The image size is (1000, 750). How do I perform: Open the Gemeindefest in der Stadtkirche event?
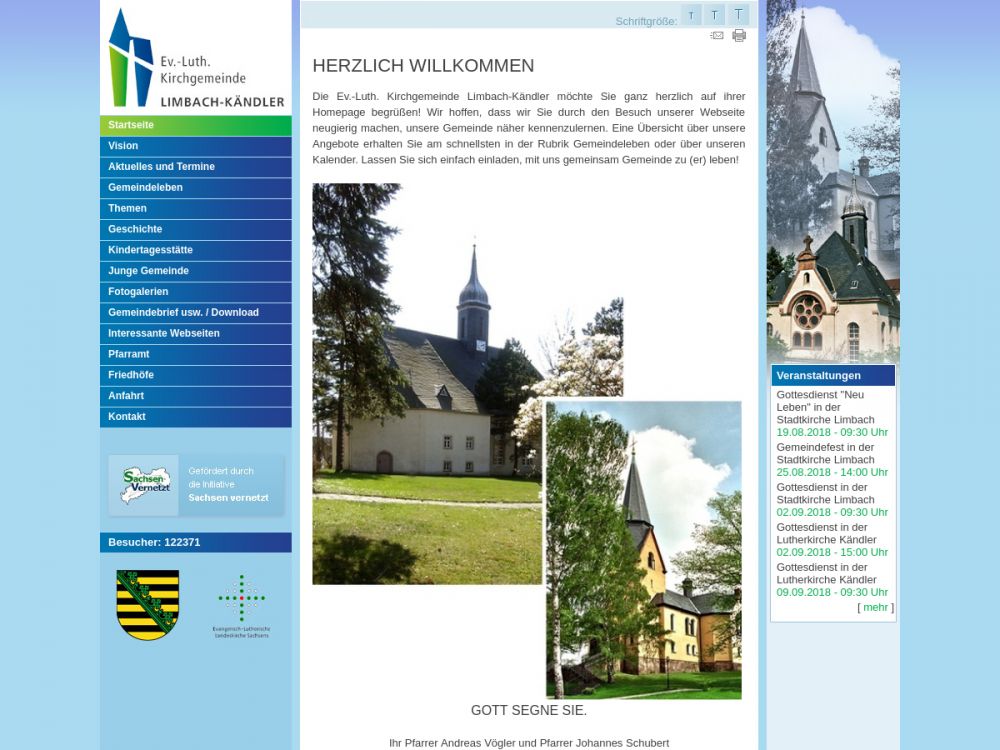(825, 454)
